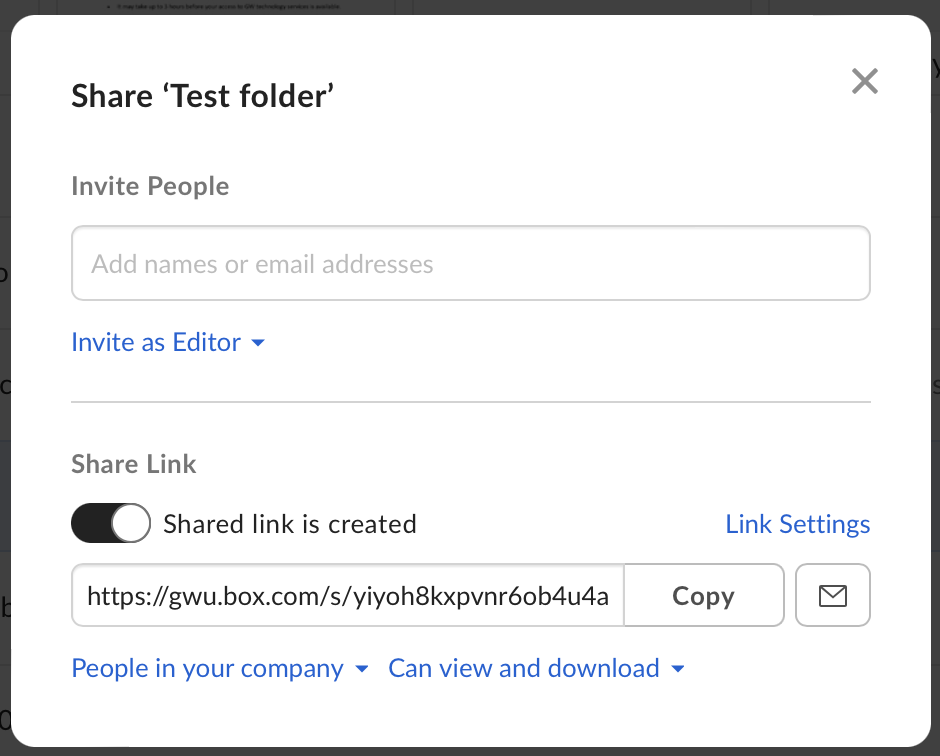
Task: Click the dimmed background above the dialog
Action: [470, 6]
